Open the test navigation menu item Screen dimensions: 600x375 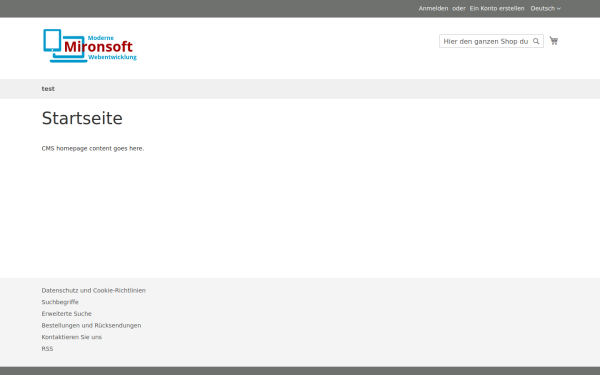click(x=48, y=89)
